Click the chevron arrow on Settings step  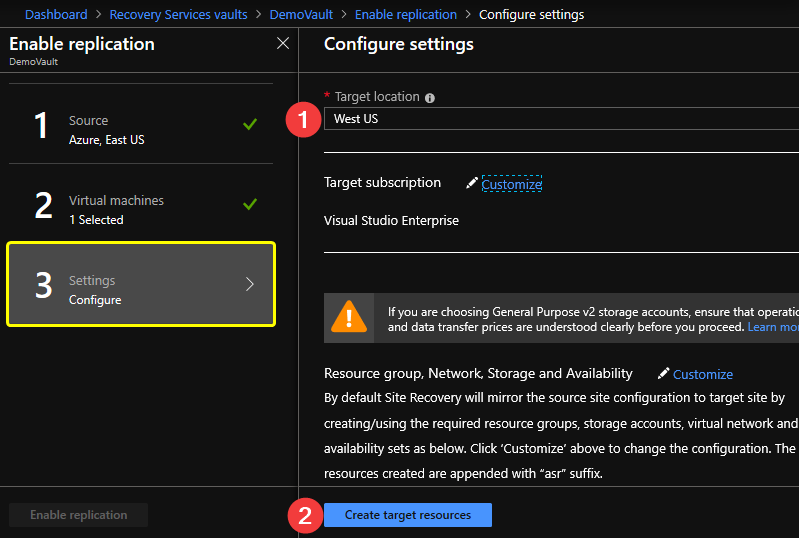pos(250,284)
